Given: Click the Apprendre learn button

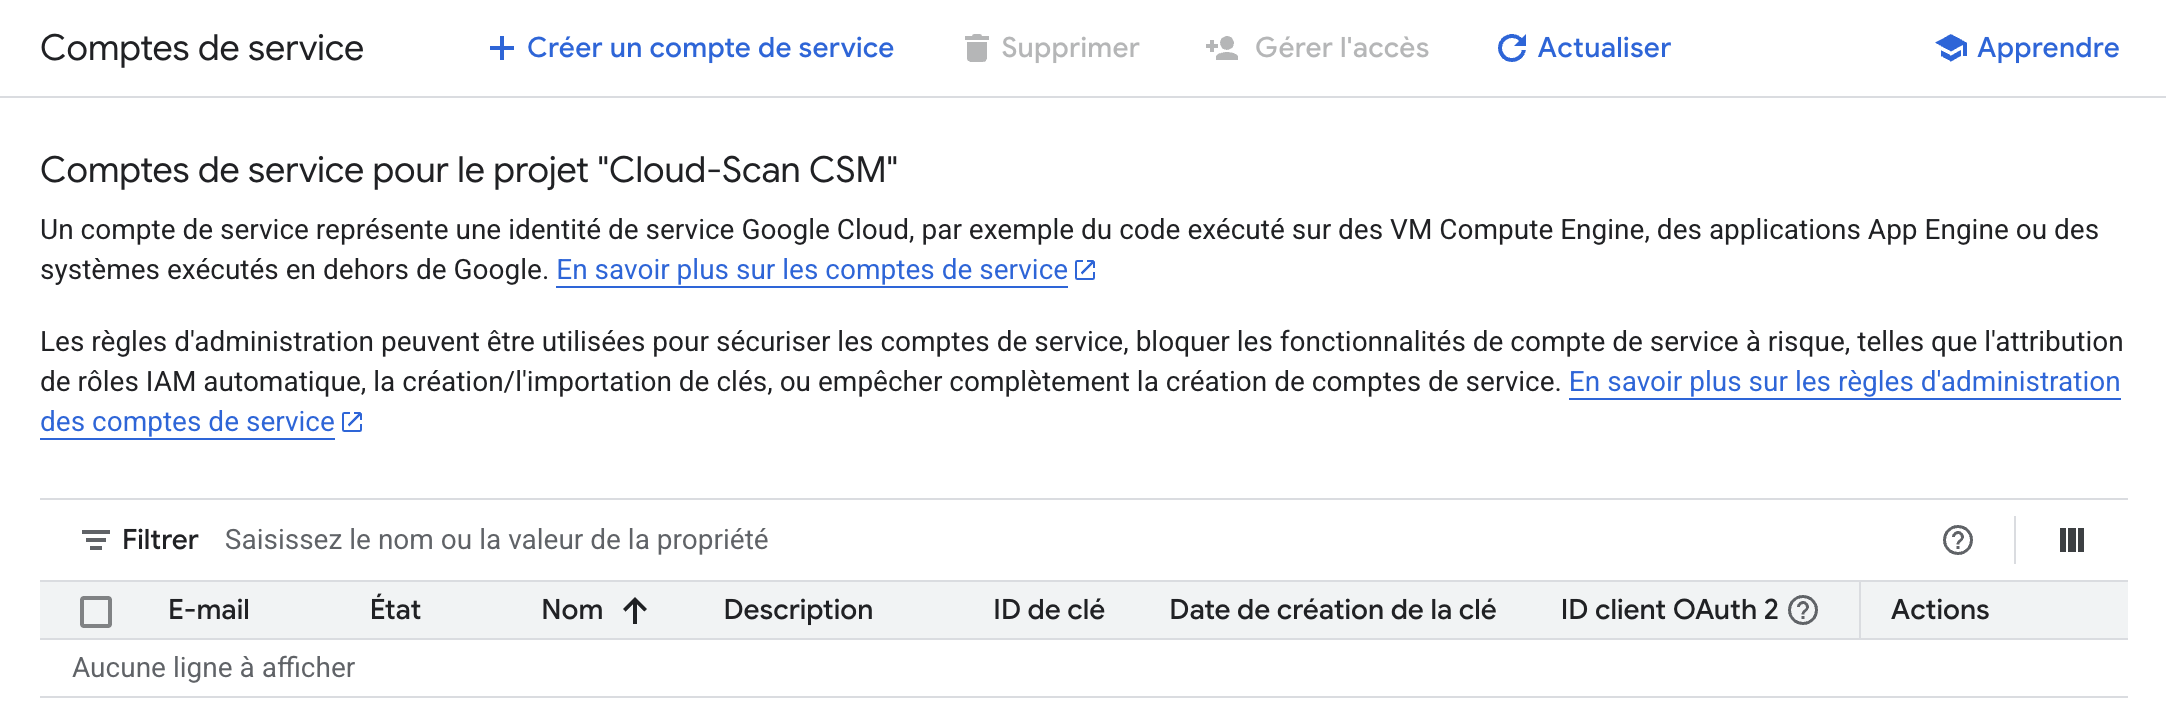Looking at the screenshot, I should [x=2047, y=48].
